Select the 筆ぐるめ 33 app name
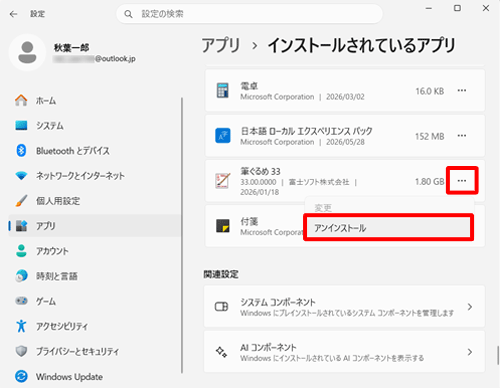This screenshot has width=500, height=388. (x=260, y=171)
